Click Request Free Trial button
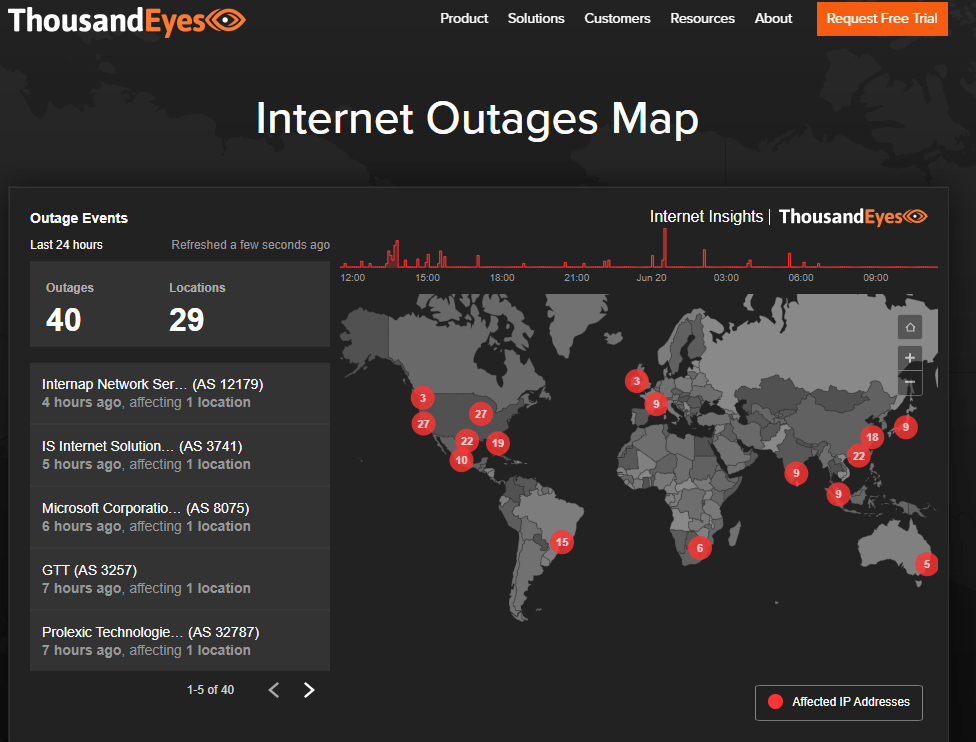The image size is (976, 742). (881, 19)
